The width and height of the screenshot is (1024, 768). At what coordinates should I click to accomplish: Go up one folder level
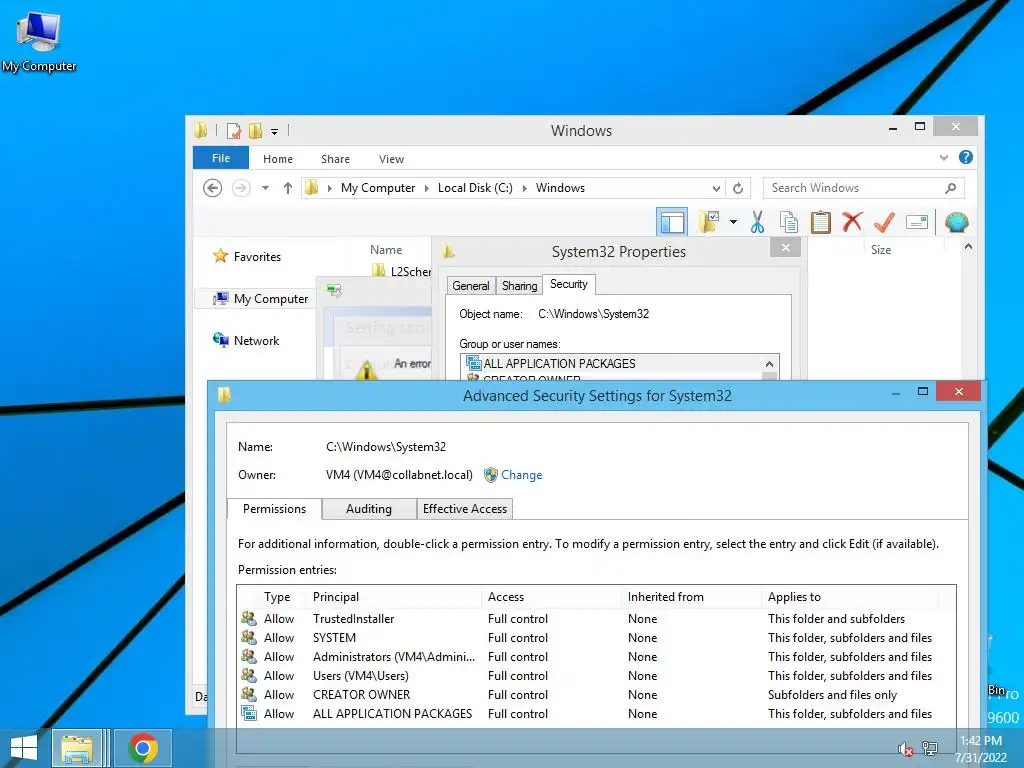(287, 188)
